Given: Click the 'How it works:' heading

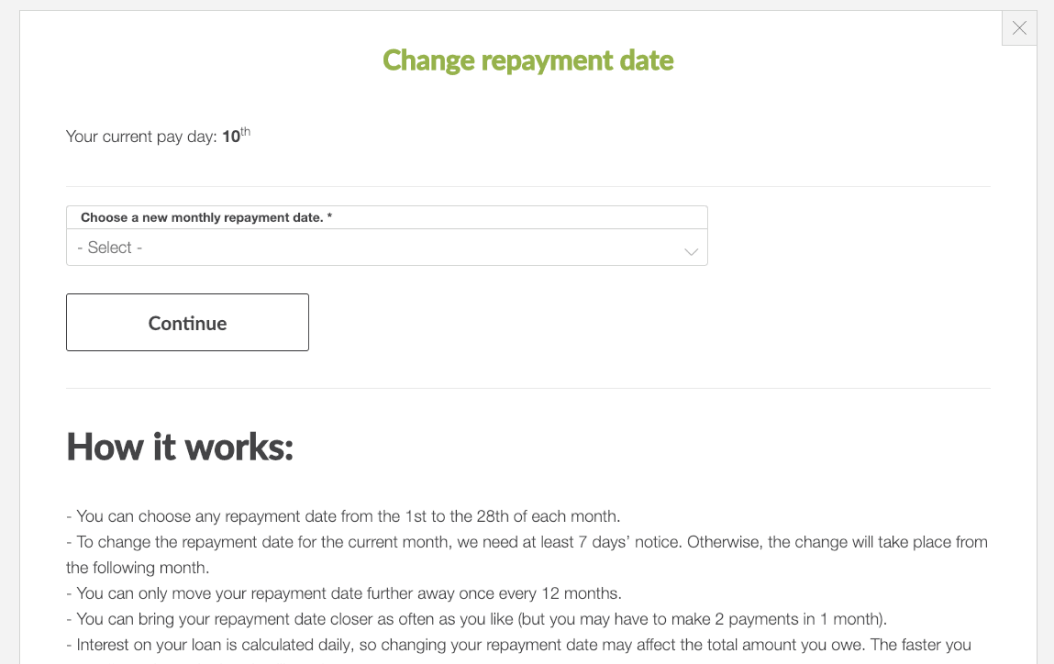Looking at the screenshot, I should (x=180, y=447).
